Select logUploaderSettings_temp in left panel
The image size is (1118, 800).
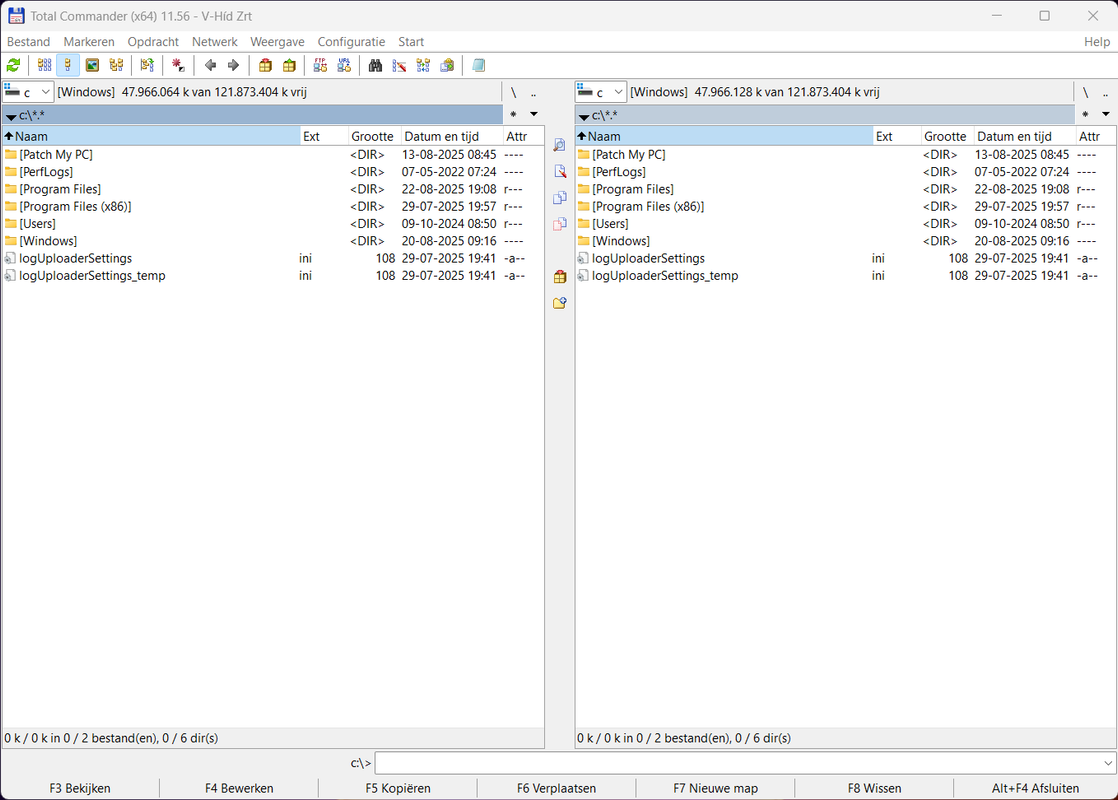(273, 276)
